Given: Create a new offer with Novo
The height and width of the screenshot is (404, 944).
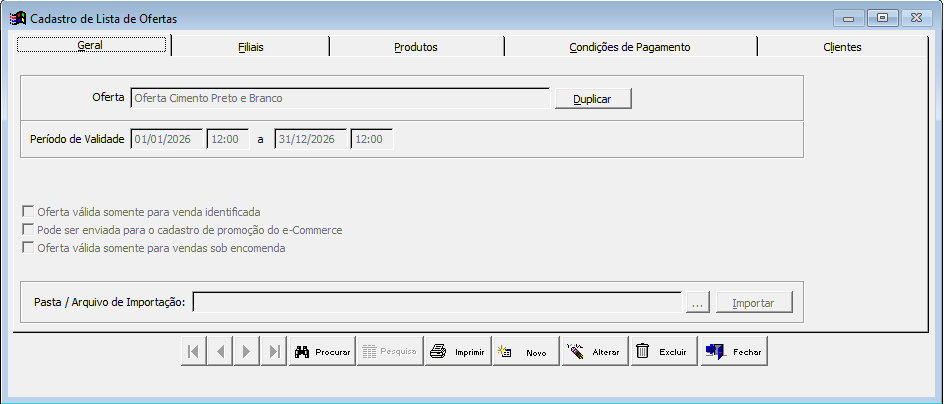Looking at the screenshot, I should (x=525, y=352).
